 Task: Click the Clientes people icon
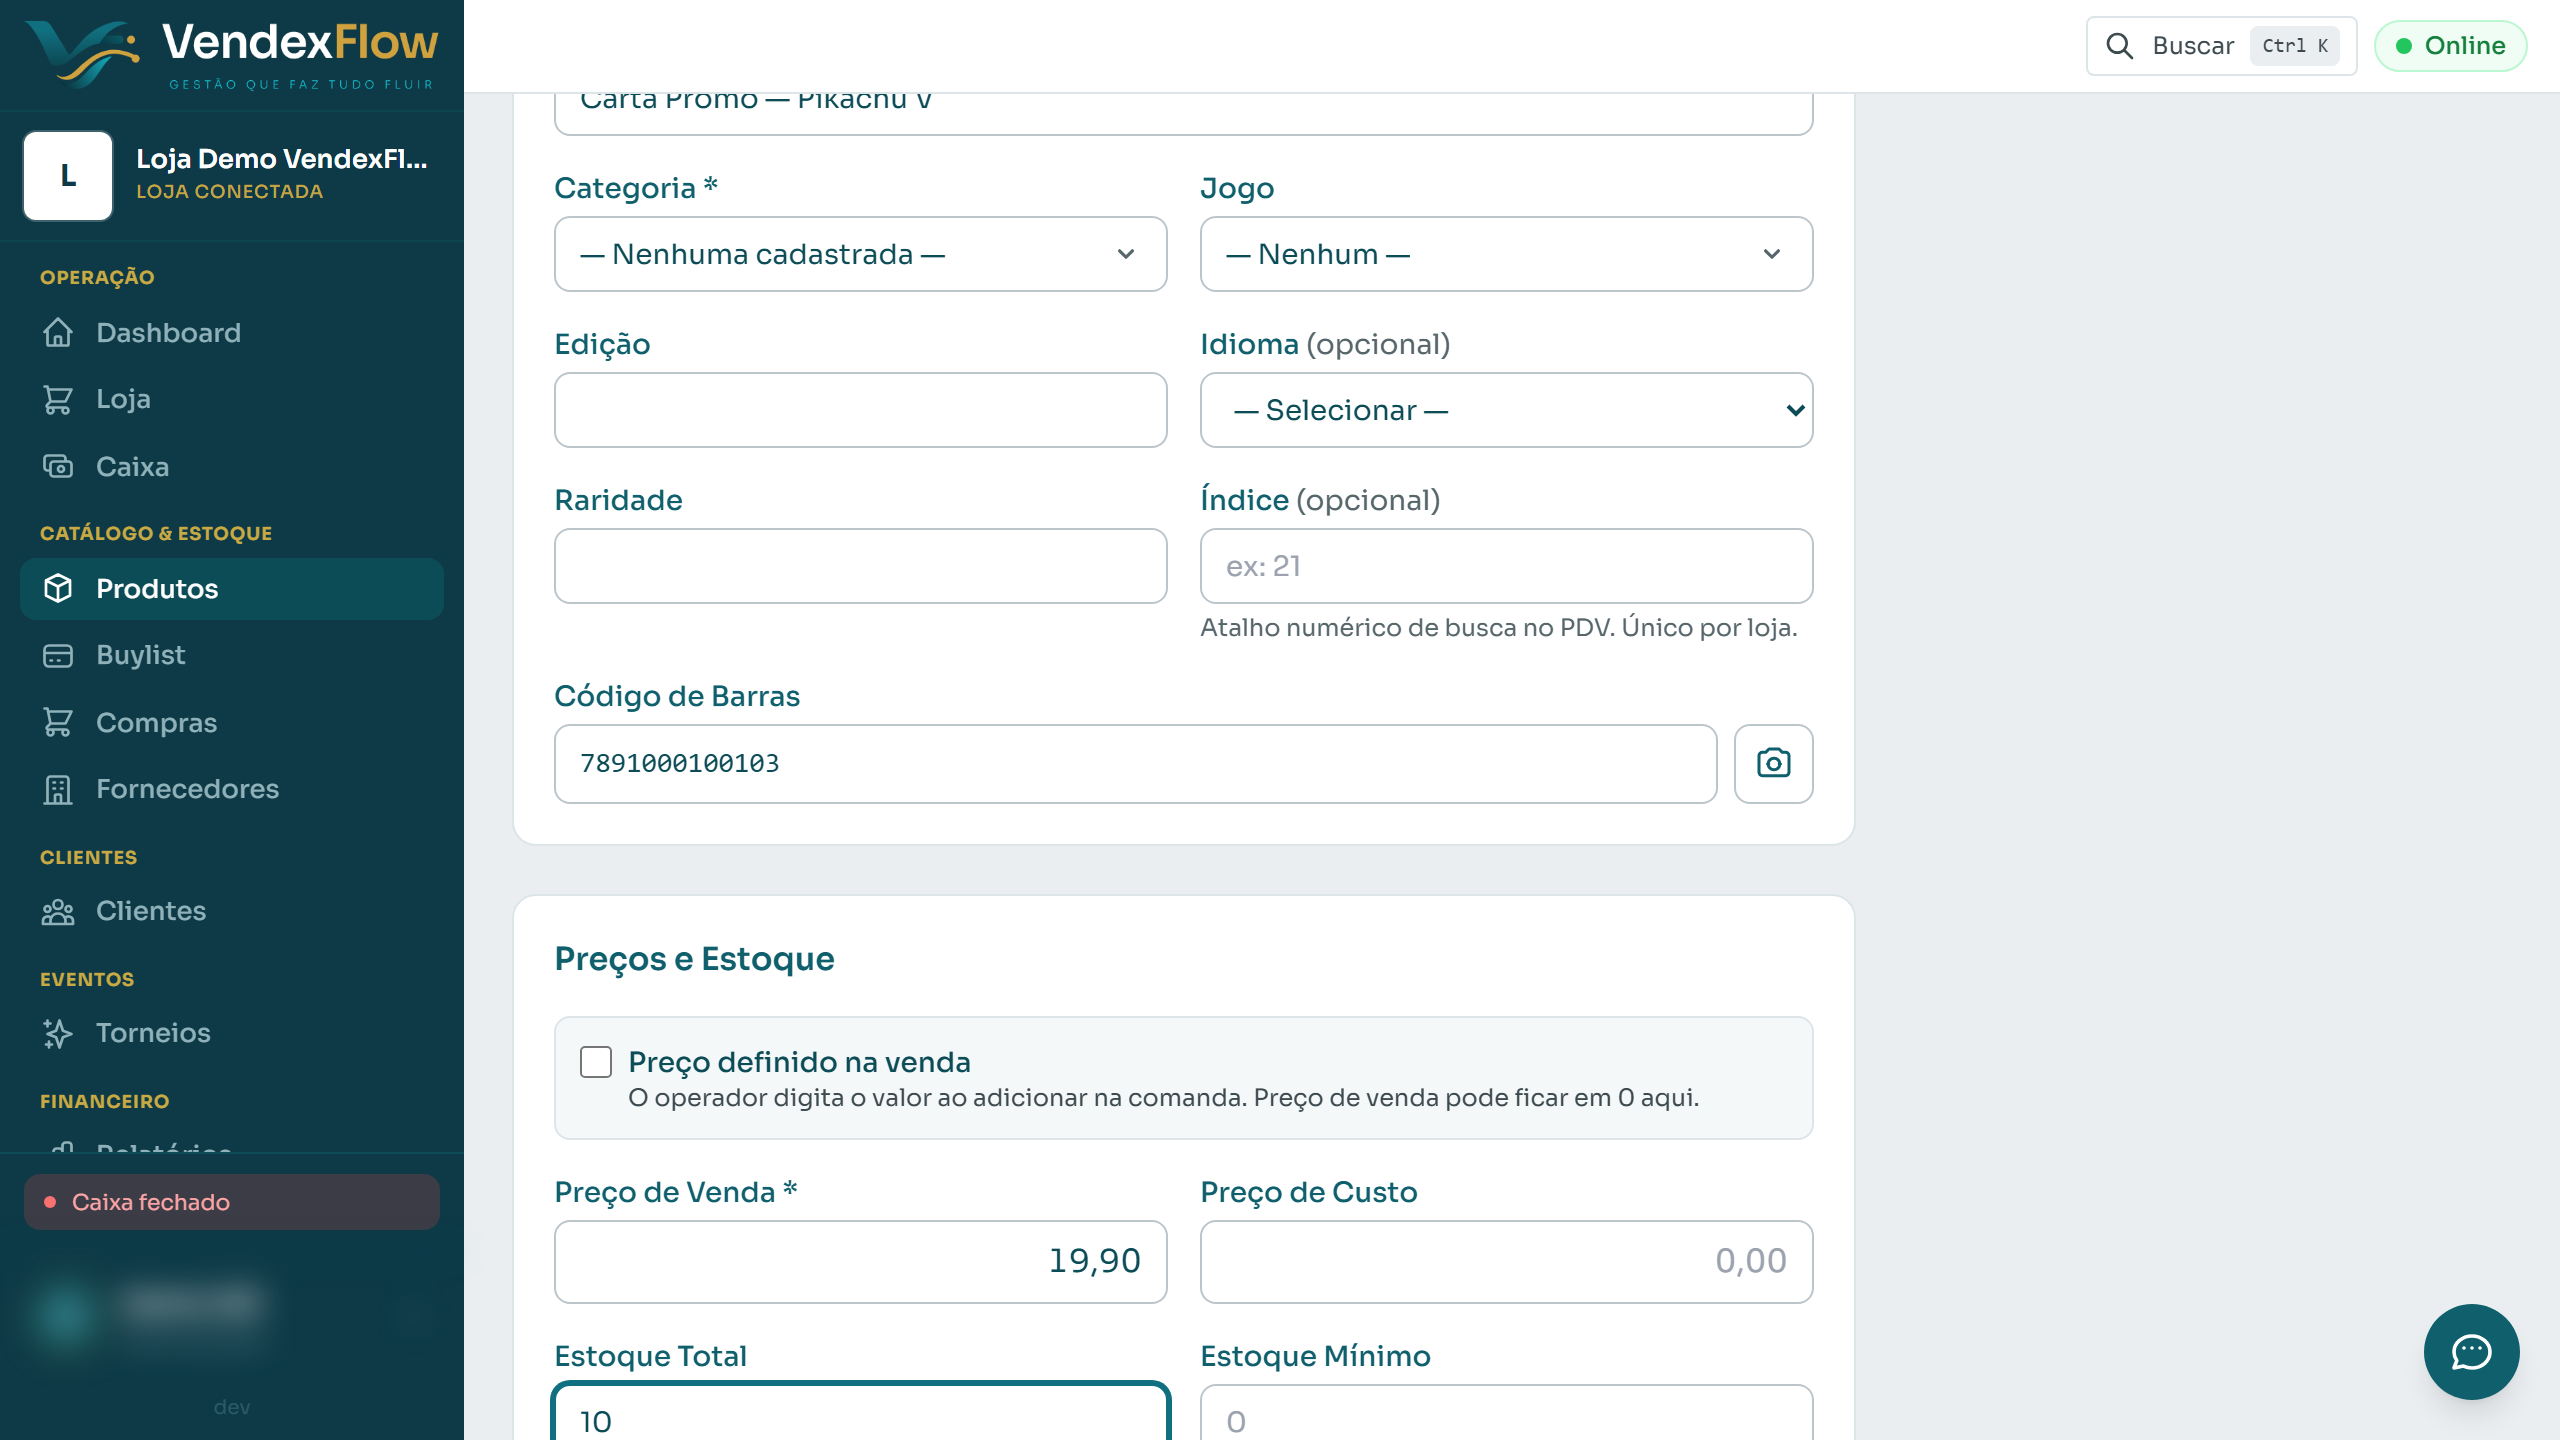point(58,911)
